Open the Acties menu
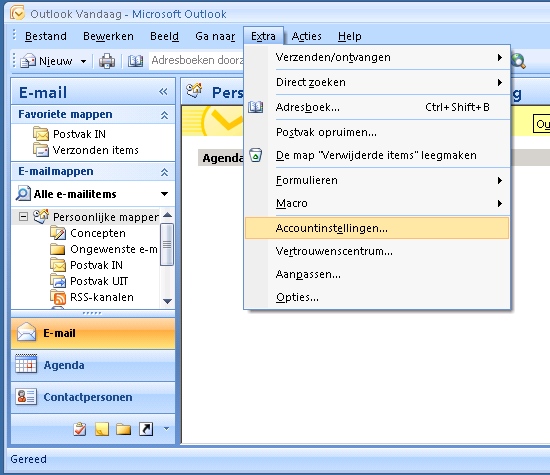550x475 pixels. (x=306, y=36)
